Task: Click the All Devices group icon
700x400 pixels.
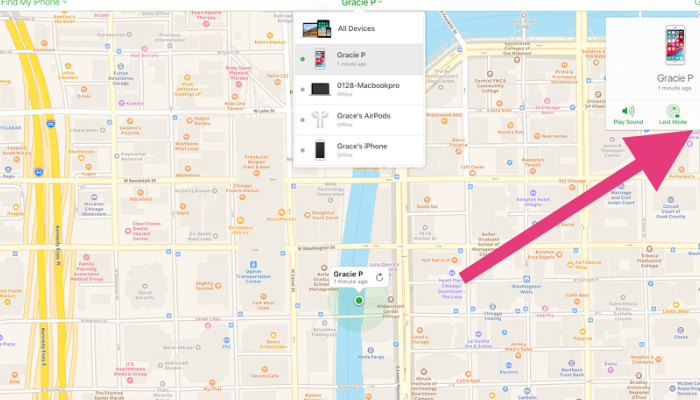Action: pyautogui.click(x=318, y=28)
